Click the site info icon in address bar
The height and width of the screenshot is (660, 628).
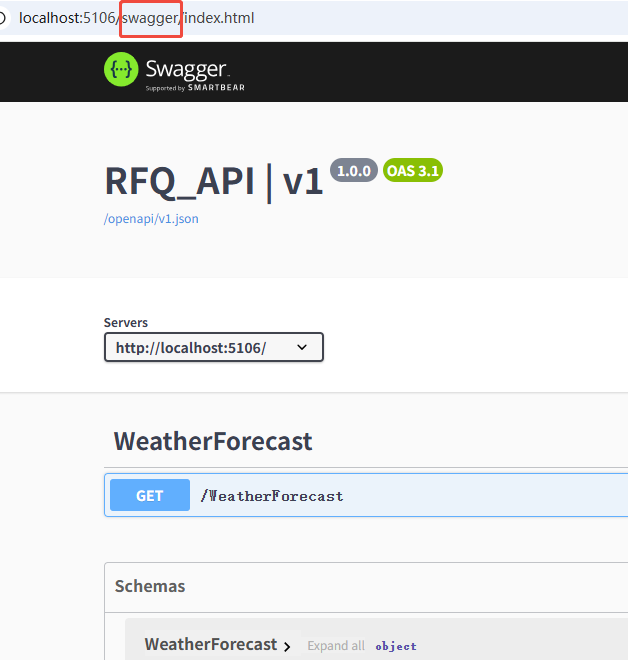coord(2,18)
